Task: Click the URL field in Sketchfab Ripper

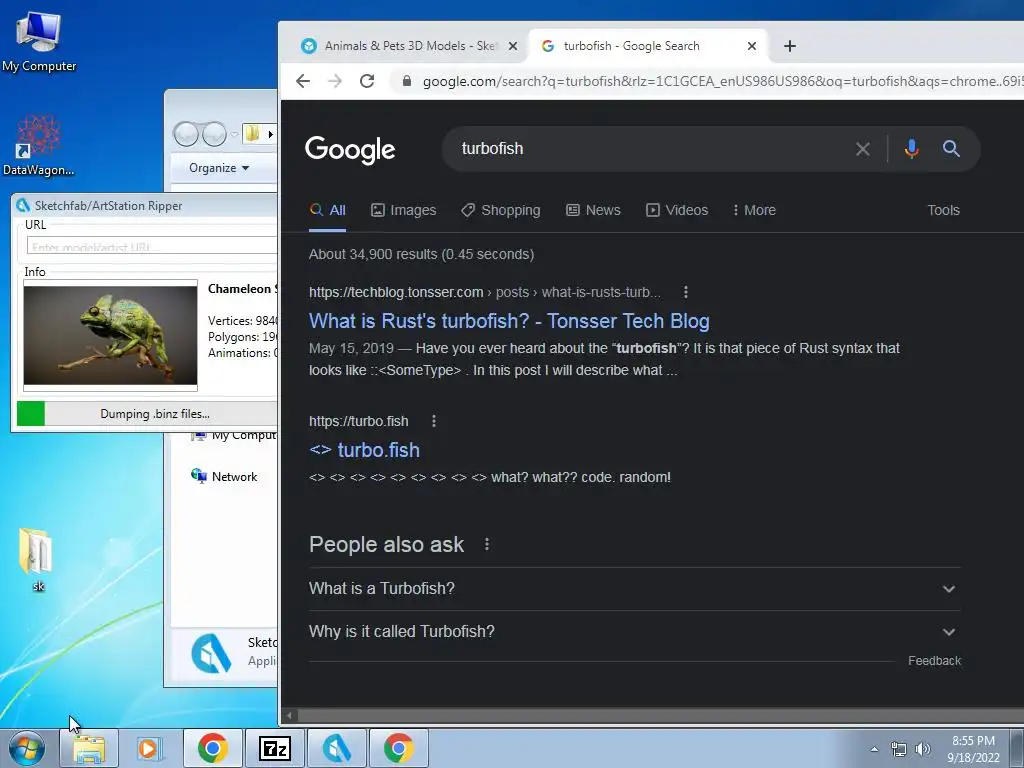Action: click(x=152, y=246)
